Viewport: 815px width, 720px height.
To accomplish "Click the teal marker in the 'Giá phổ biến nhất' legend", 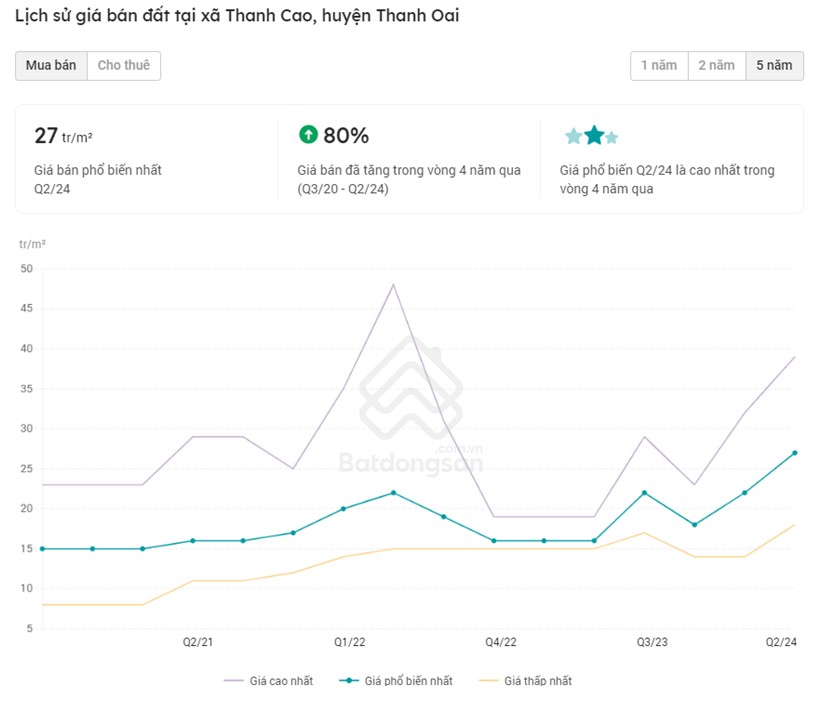I will coord(349,681).
